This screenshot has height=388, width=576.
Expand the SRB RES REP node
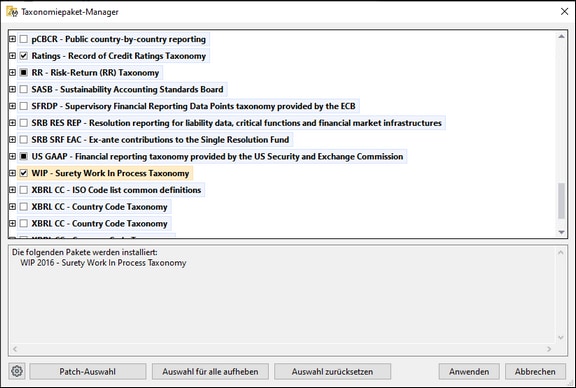[12, 123]
